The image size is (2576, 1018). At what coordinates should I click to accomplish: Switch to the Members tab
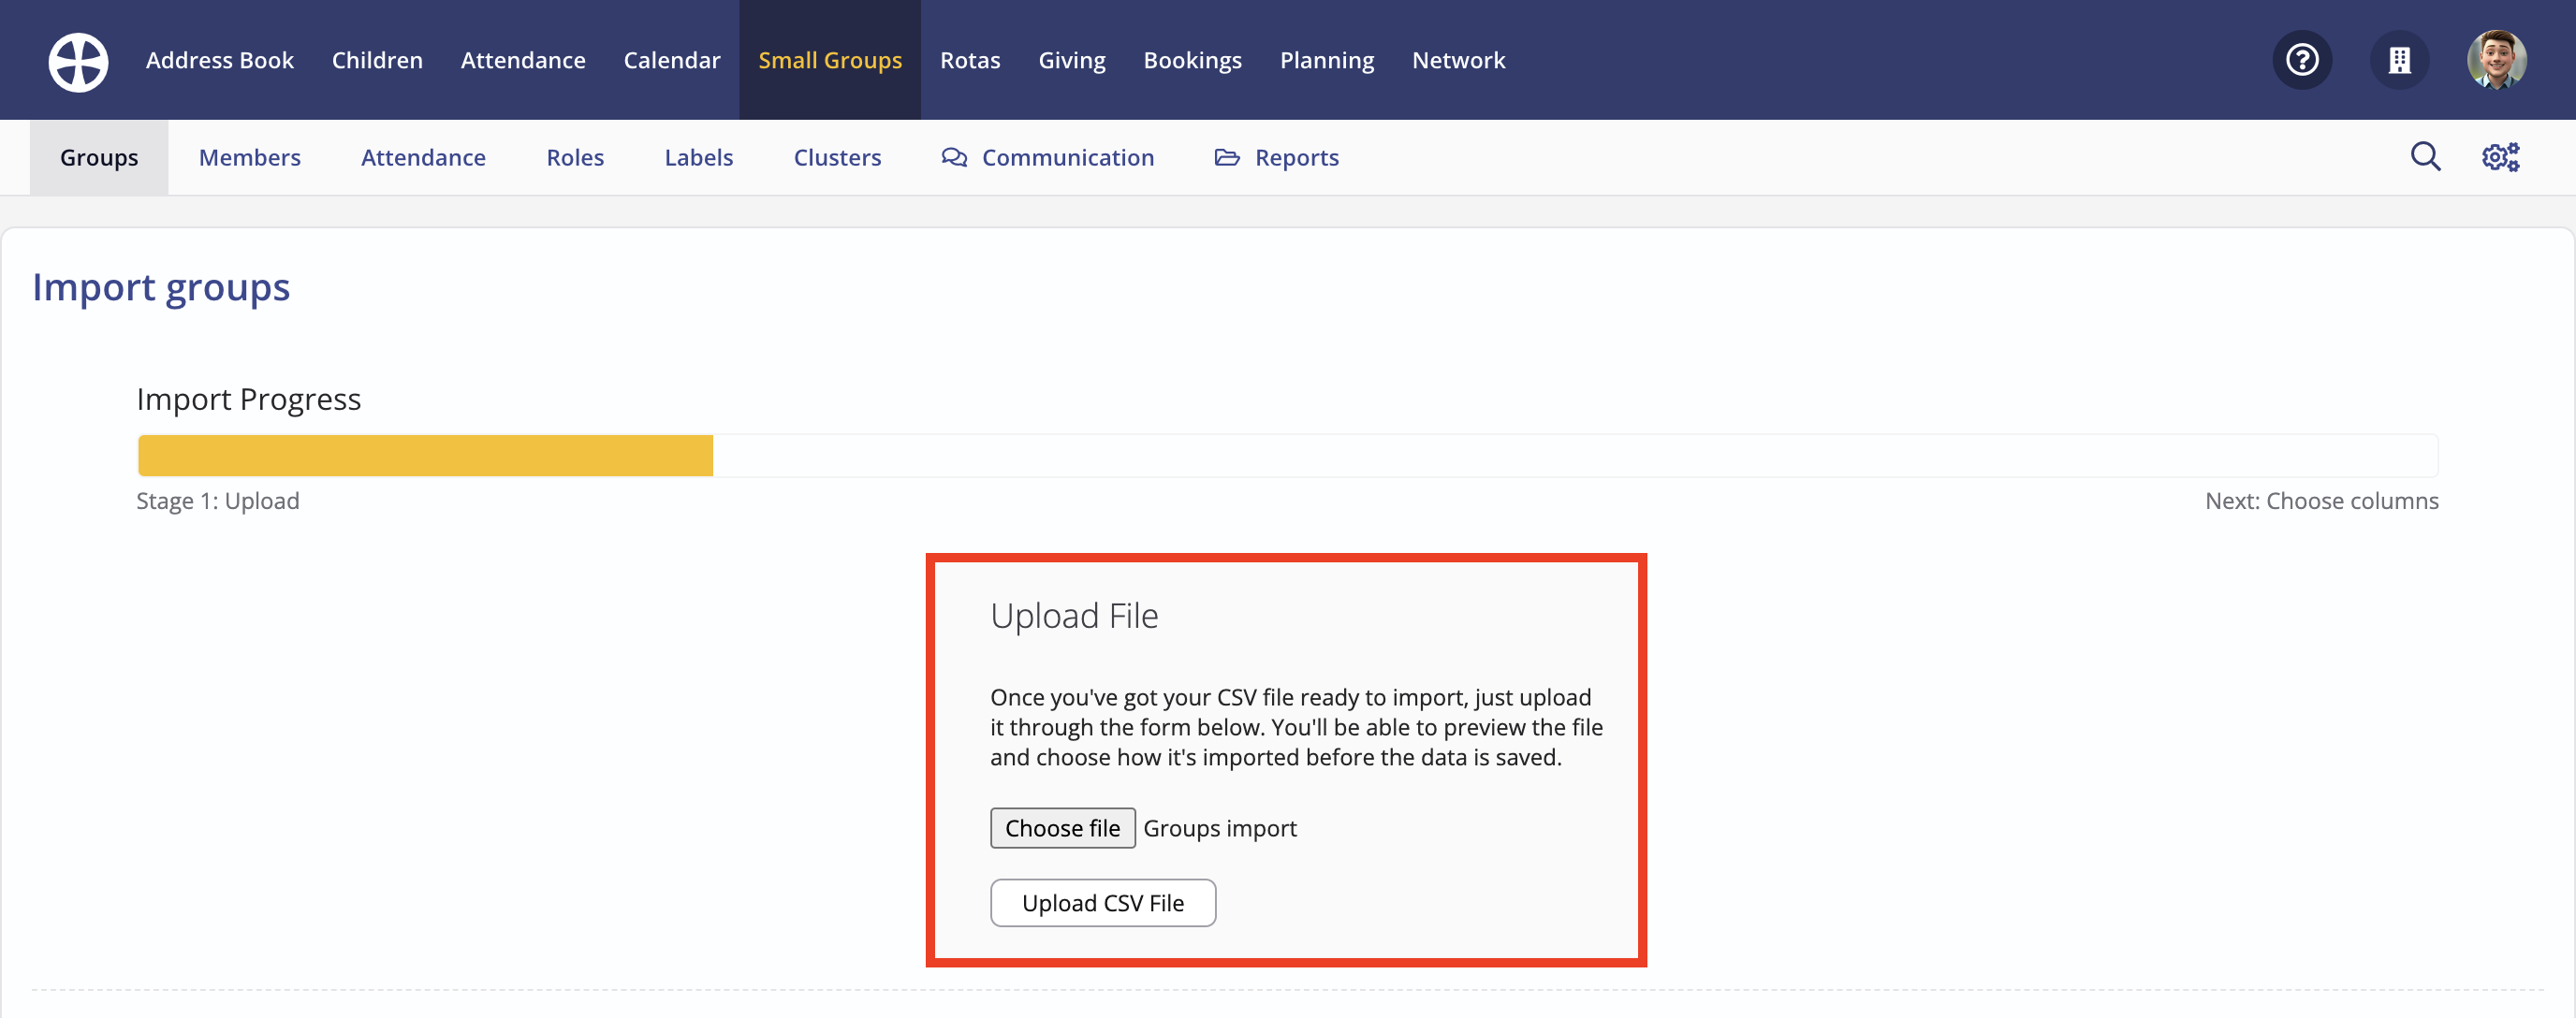pyautogui.click(x=250, y=157)
